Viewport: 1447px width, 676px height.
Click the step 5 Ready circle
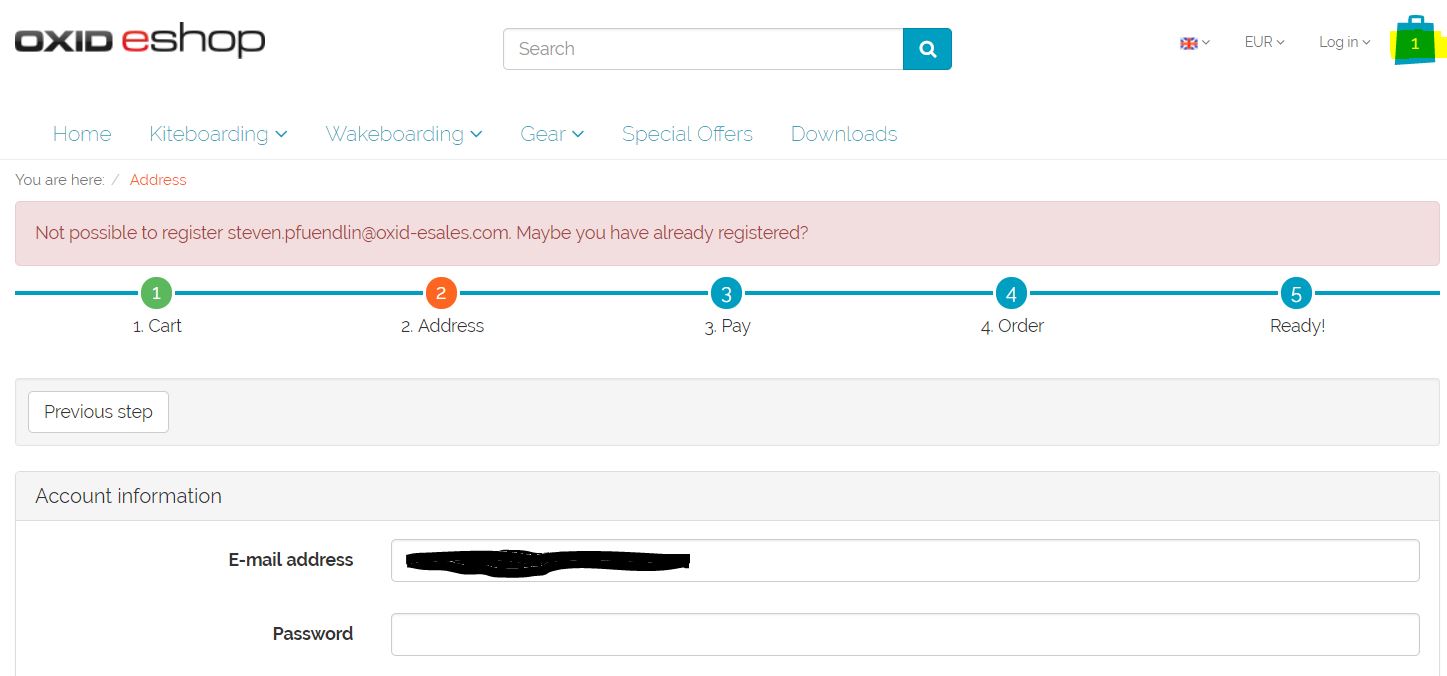click(1296, 293)
